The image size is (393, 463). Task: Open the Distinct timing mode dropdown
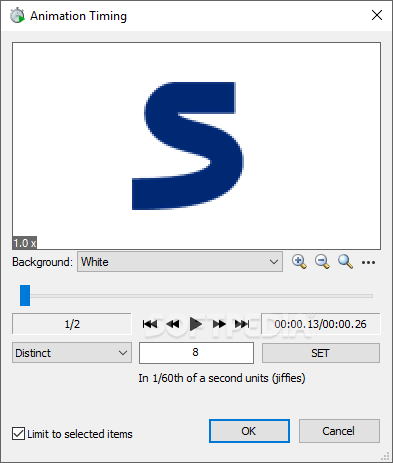pyautogui.click(x=72, y=353)
